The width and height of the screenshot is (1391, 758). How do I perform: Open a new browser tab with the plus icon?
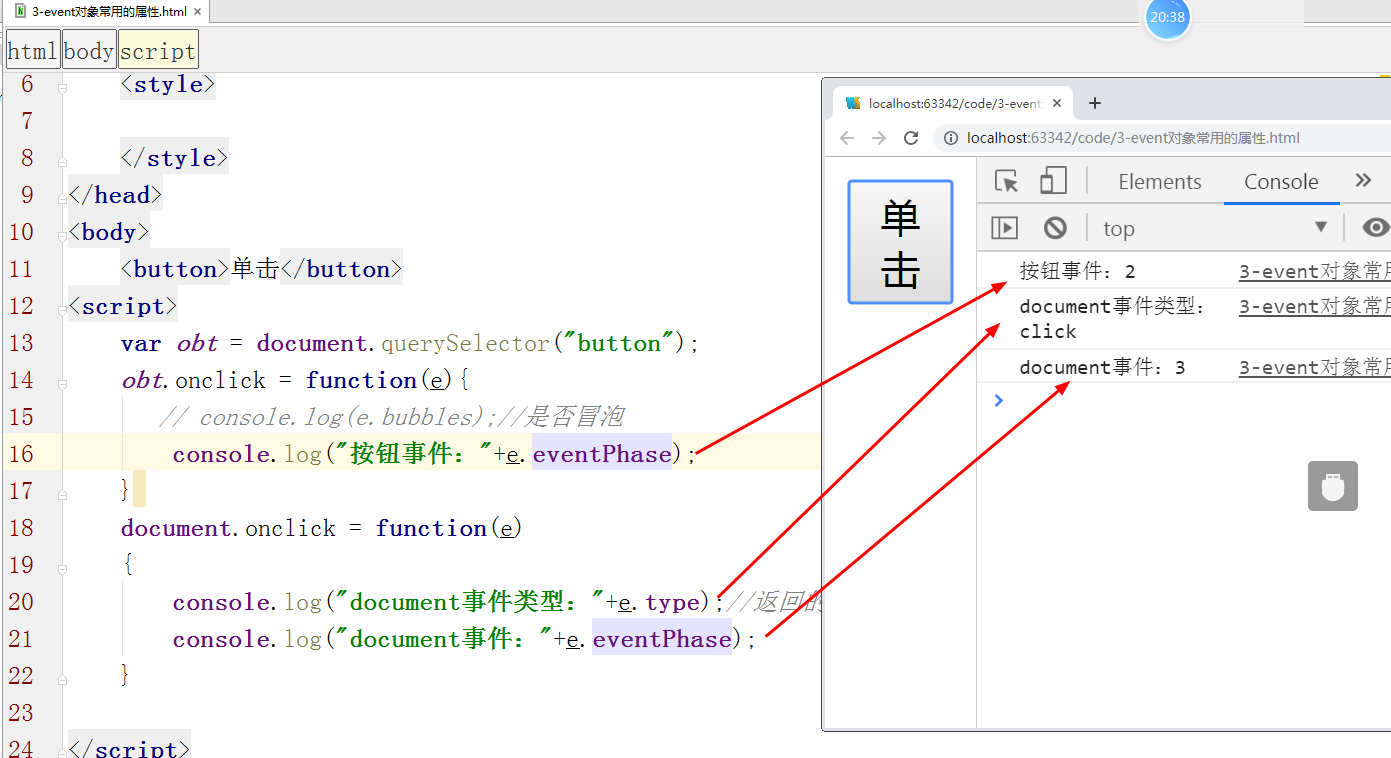pyautogui.click(x=1094, y=102)
